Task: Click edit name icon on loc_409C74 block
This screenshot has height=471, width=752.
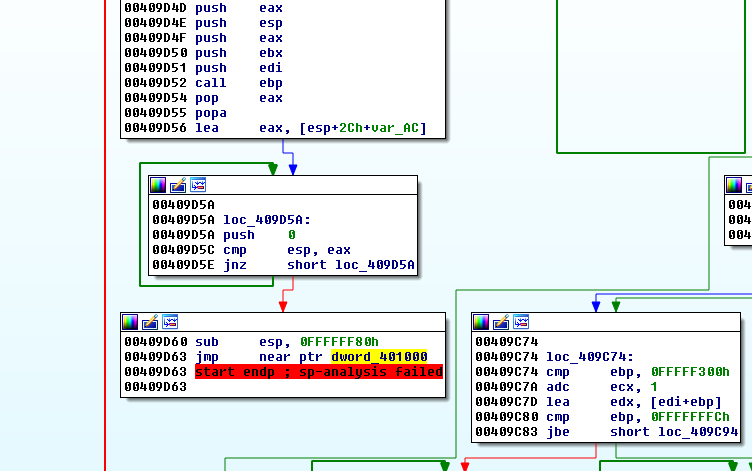Action: pyautogui.click(x=501, y=322)
